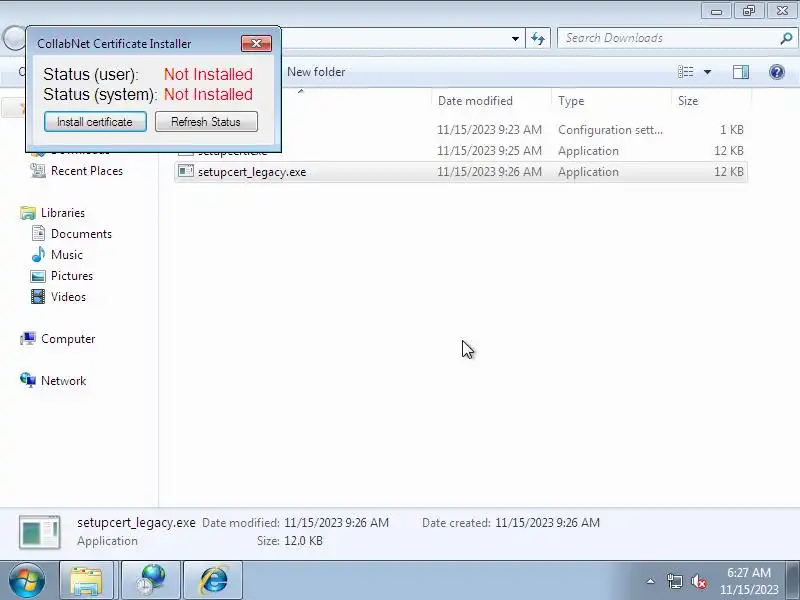Launch Internet Explorer from the taskbar
Viewport: 800px width, 600px height.
[x=213, y=581]
